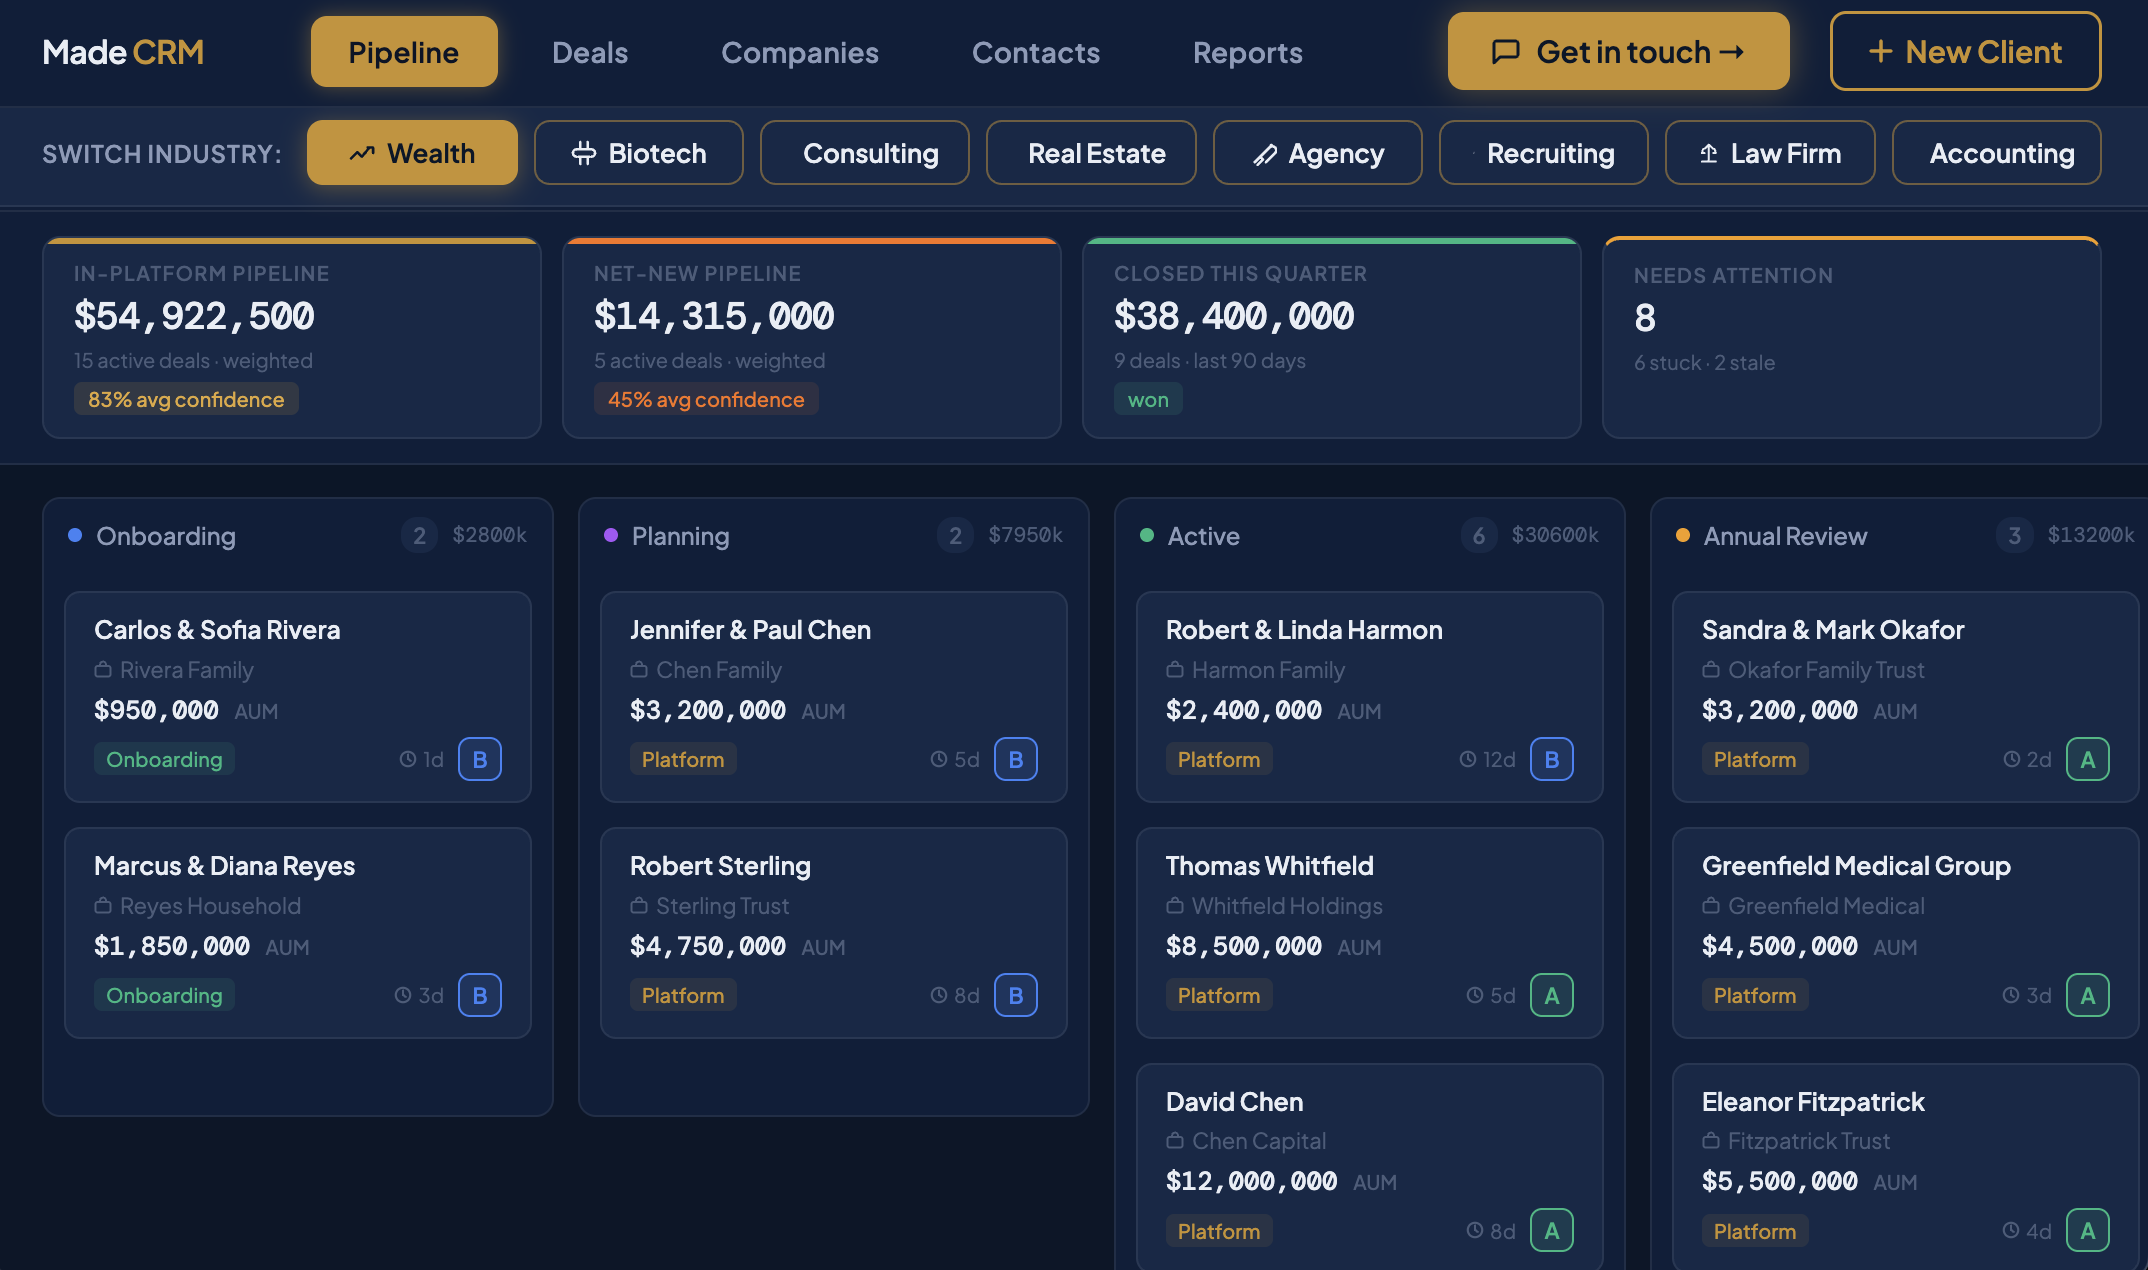The height and width of the screenshot is (1270, 2148).
Task: Switch industry to Recruiting
Action: click(x=1544, y=153)
